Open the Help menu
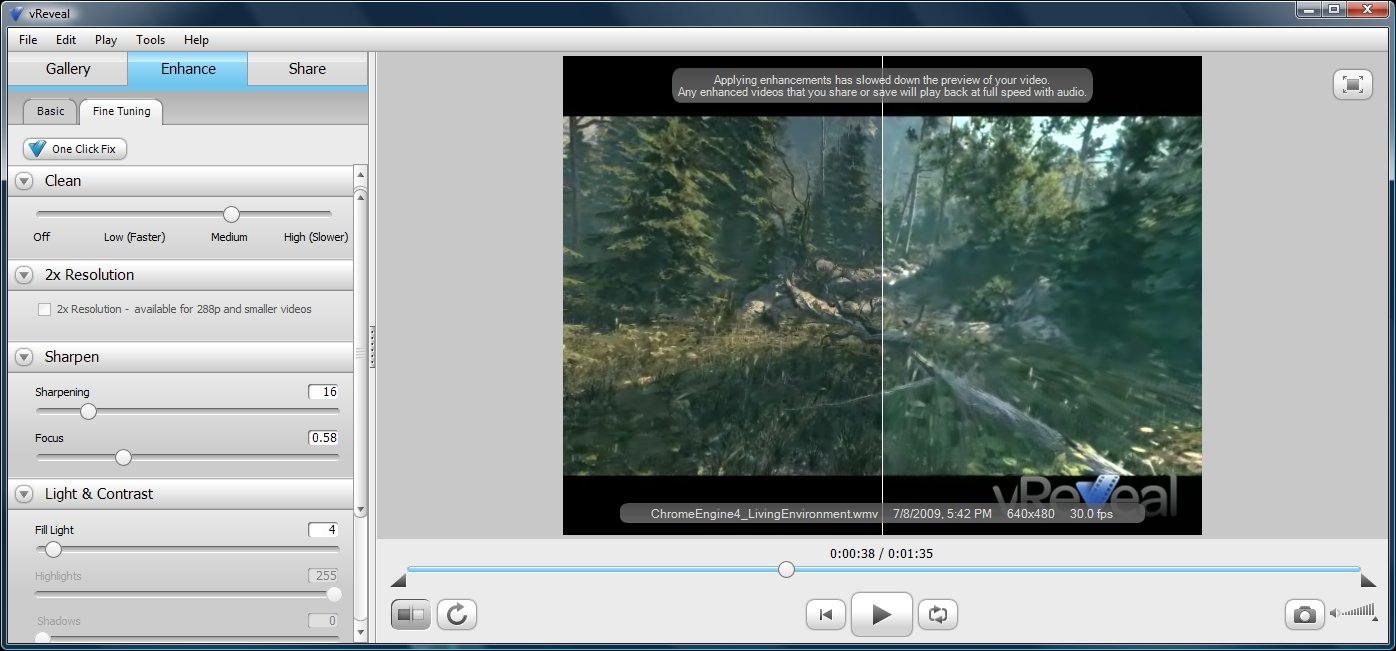 [196, 40]
